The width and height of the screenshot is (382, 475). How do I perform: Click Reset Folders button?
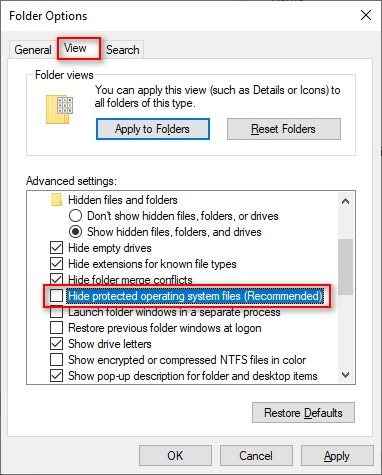coord(284,129)
